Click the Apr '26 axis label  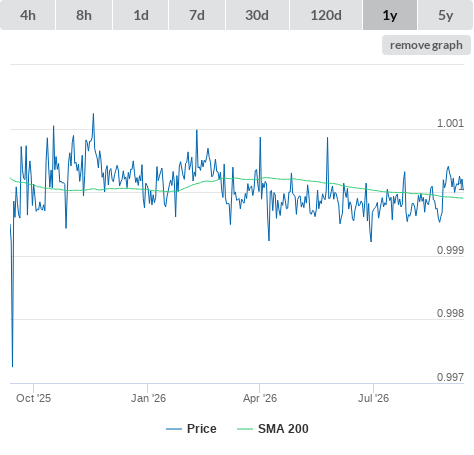click(260, 398)
